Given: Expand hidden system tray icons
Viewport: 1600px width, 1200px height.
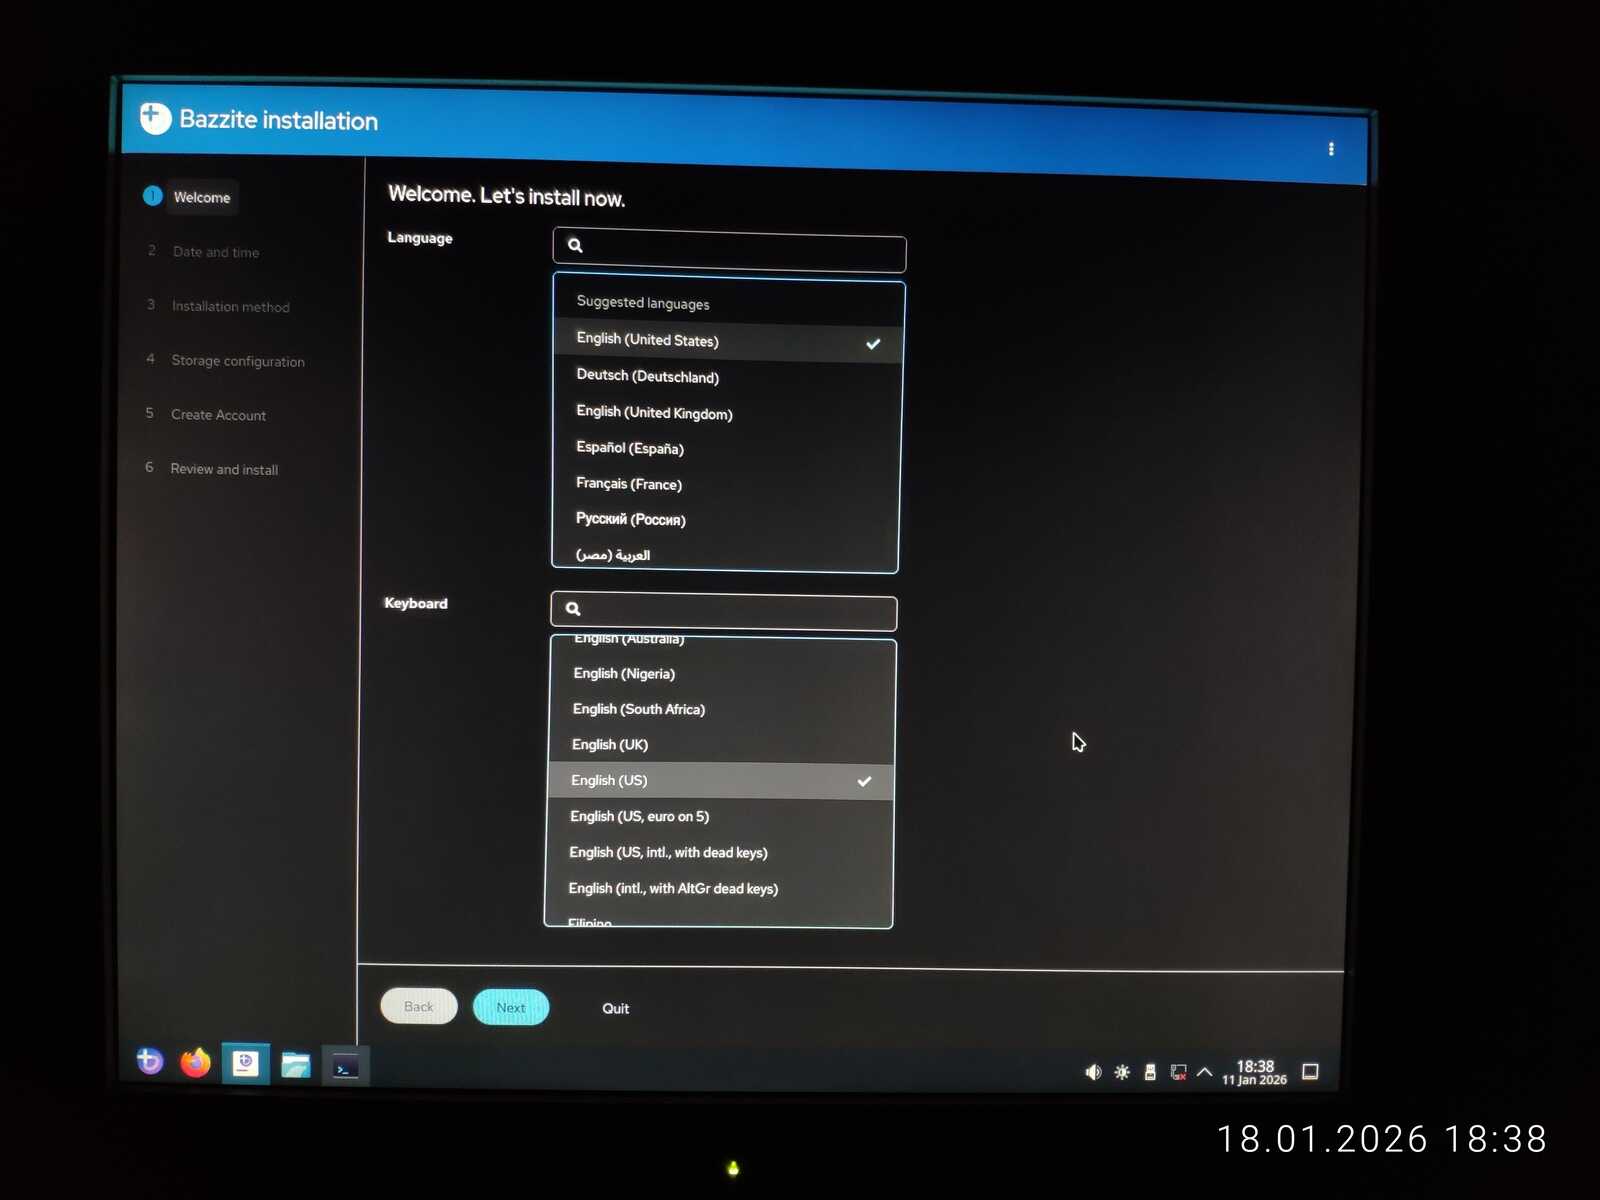Looking at the screenshot, I should click(1204, 1072).
